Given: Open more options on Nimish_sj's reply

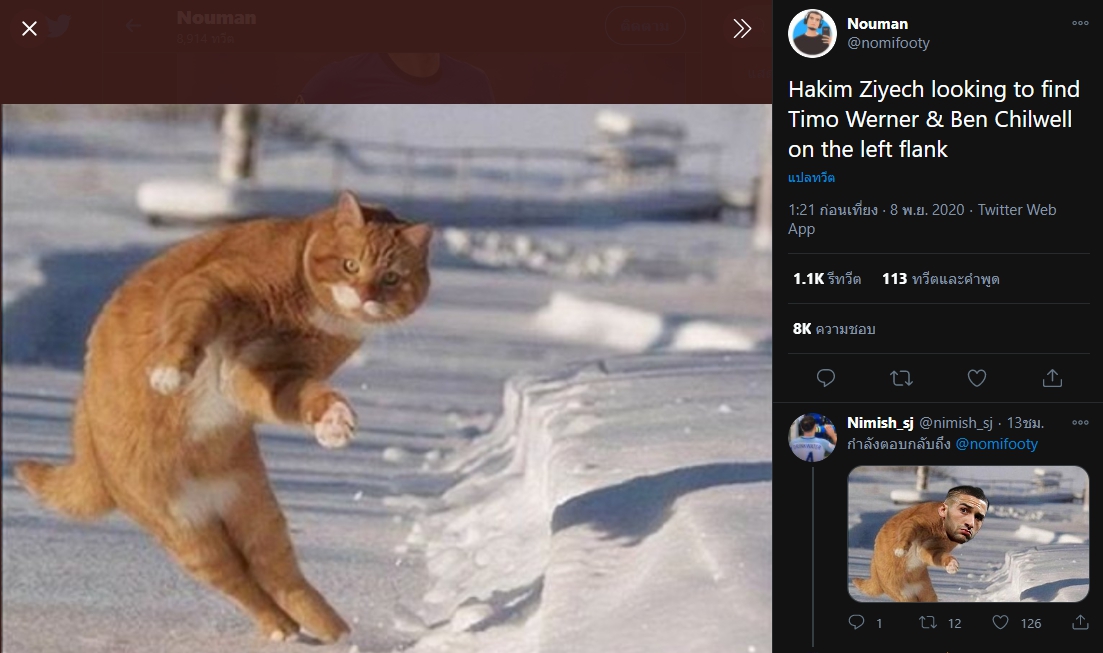Looking at the screenshot, I should [x=1080, y=423].
